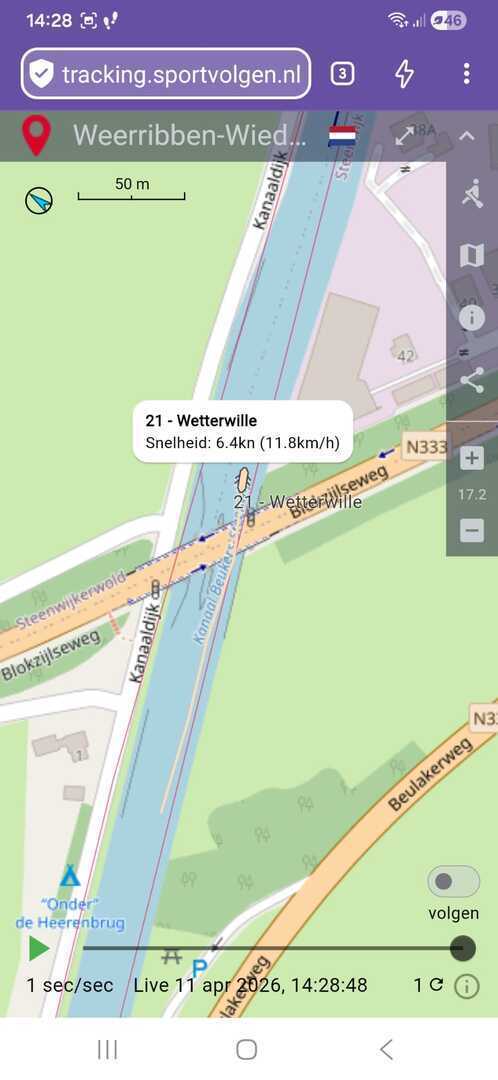Start playback with the green play button
498x1080 pixels.
pos(39,948)
